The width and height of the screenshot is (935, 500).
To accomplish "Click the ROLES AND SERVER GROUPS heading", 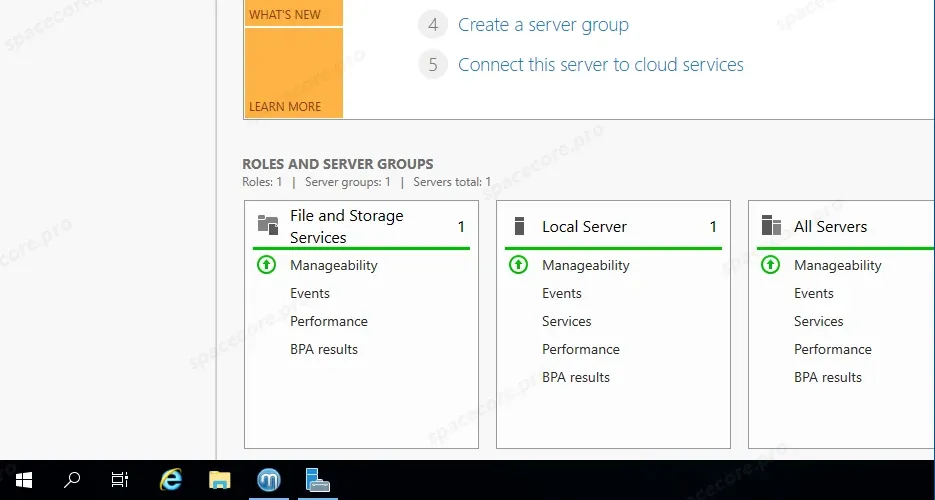I will (338, 164).
